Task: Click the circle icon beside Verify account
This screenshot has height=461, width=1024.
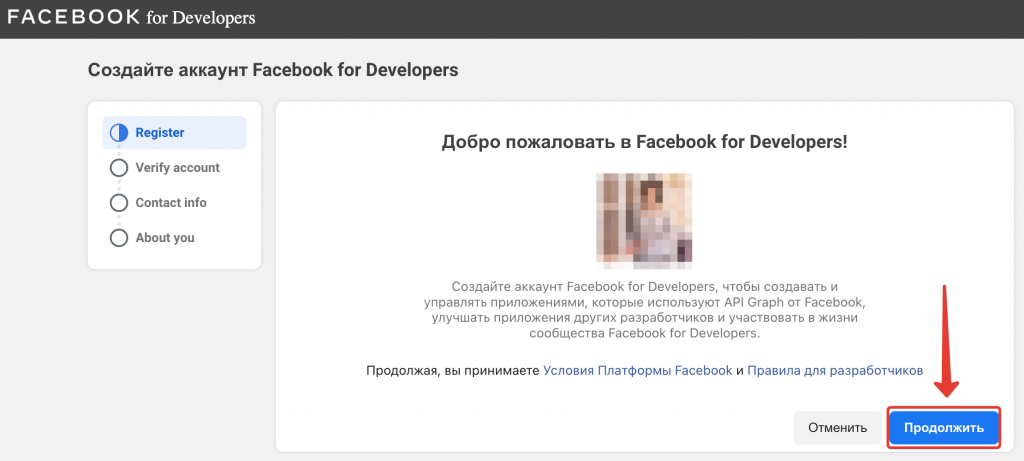Action: click(119, 168)
